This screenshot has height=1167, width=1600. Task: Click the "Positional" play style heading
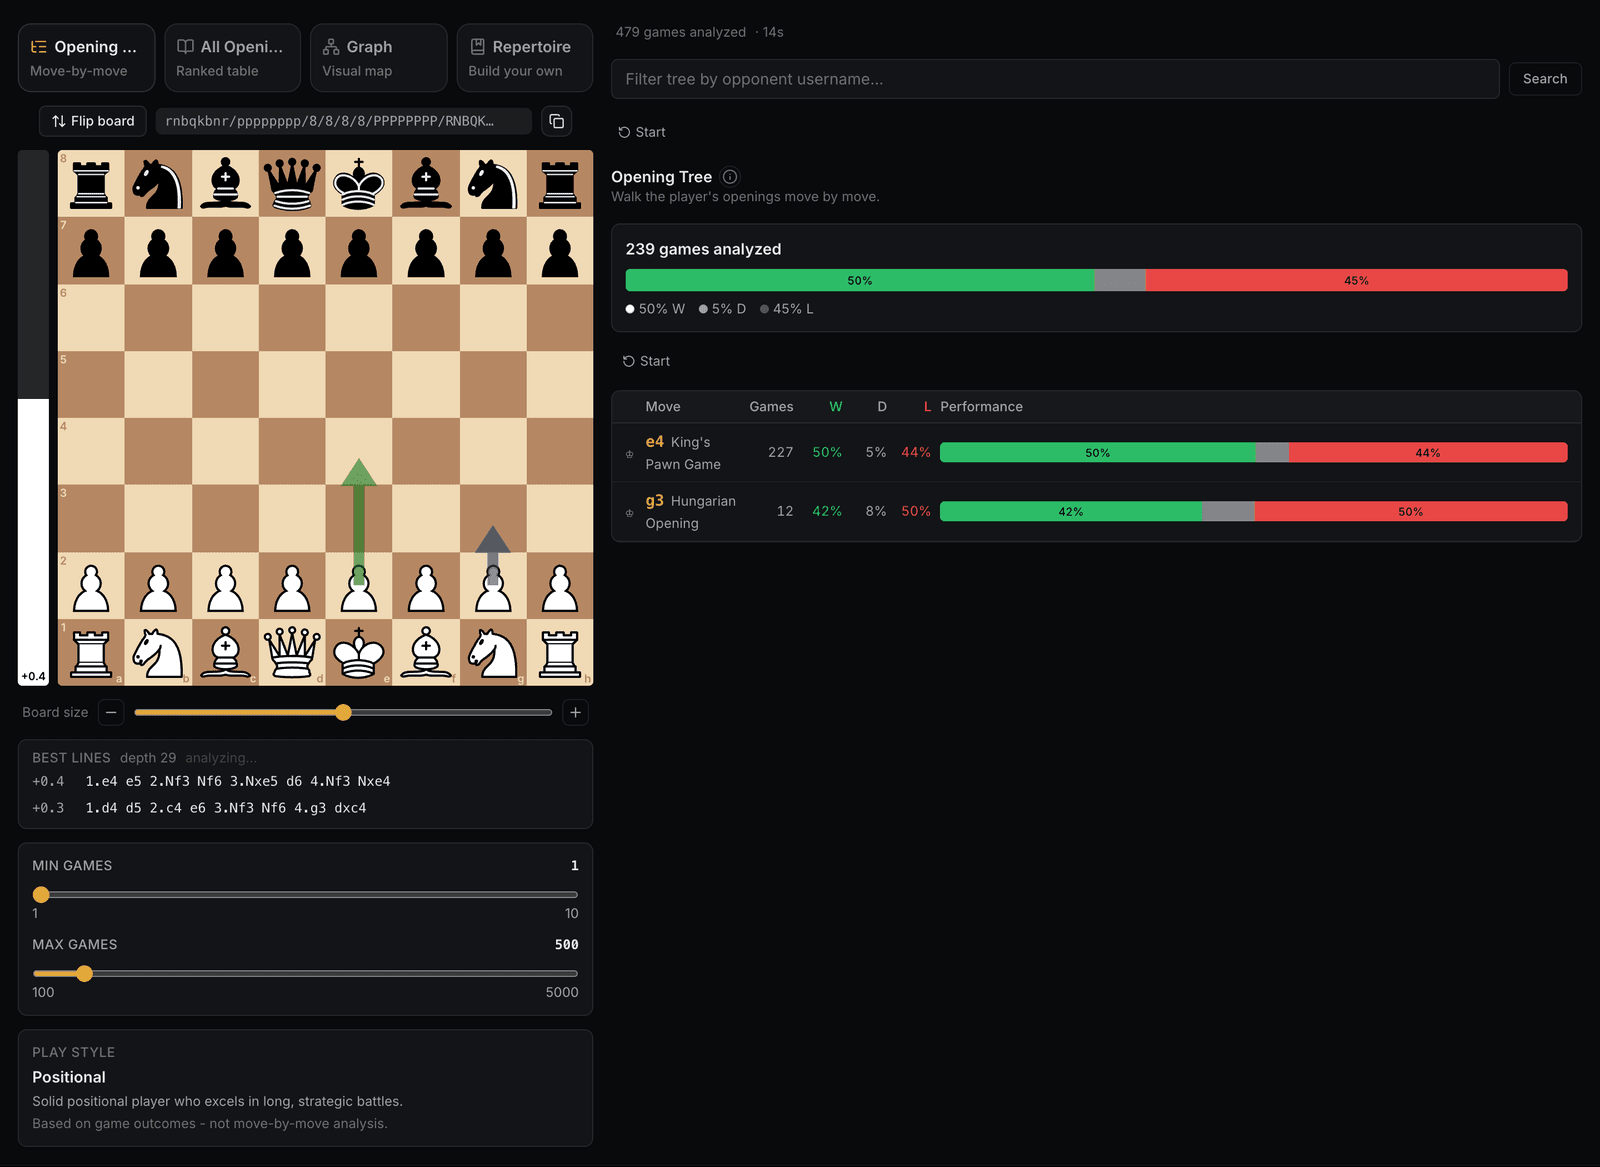tap(69, 1077)
